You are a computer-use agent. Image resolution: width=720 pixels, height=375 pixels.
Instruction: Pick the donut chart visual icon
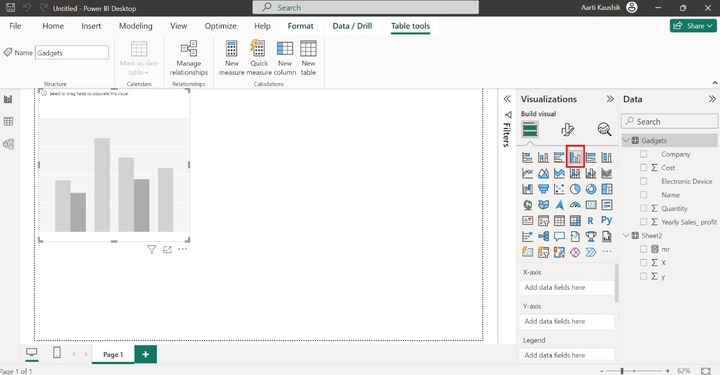[591, 189]
